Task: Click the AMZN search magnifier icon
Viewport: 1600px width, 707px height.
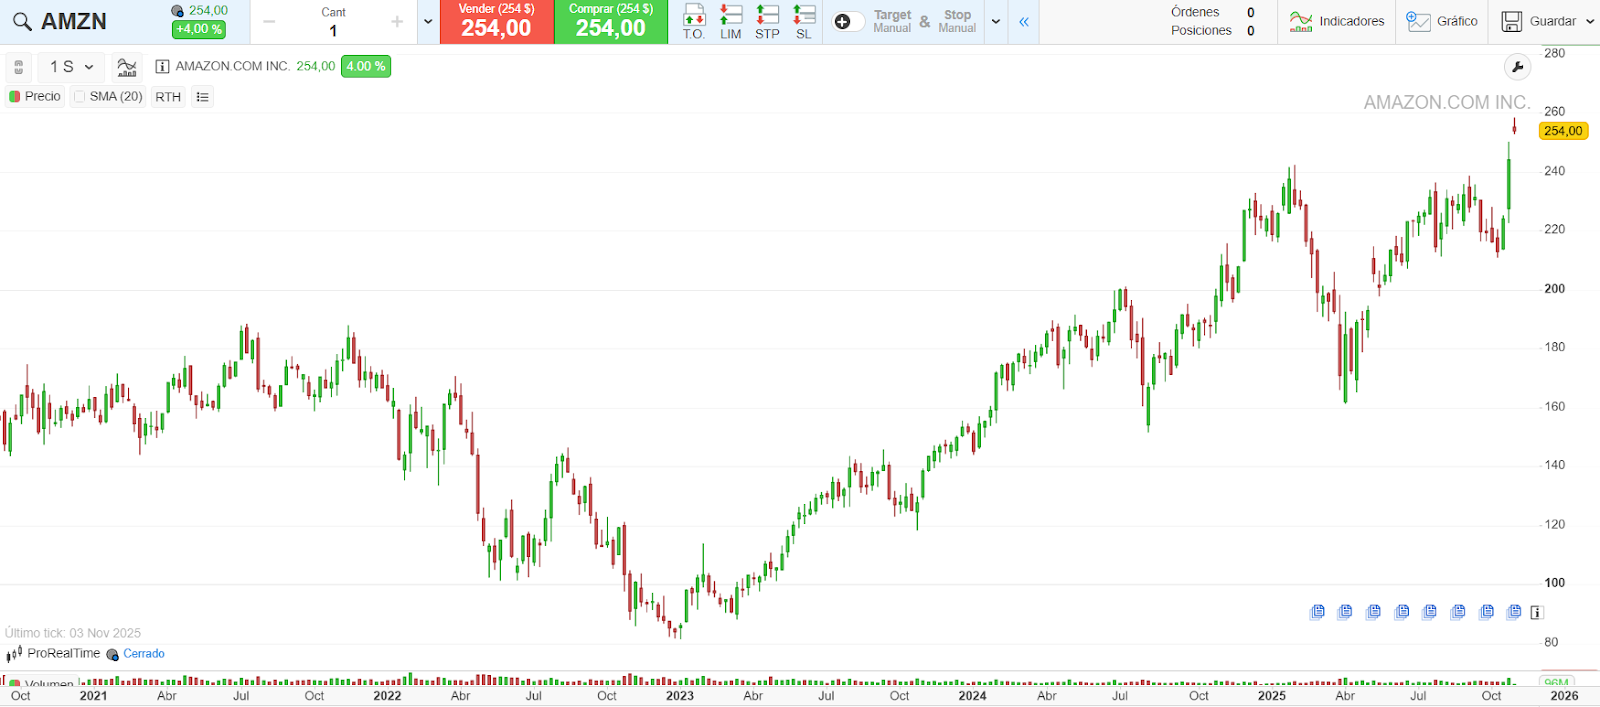Action: pyautogui.click(x=22, y=21)
